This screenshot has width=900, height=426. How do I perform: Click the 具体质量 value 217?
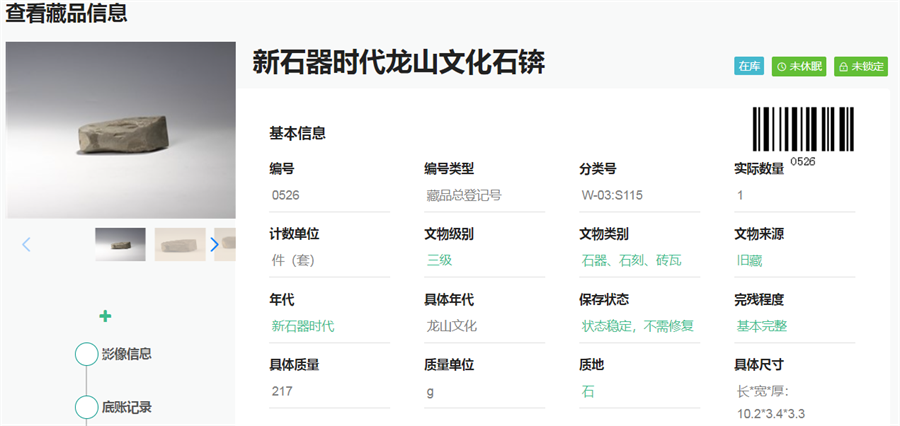[x=282, y=392]
